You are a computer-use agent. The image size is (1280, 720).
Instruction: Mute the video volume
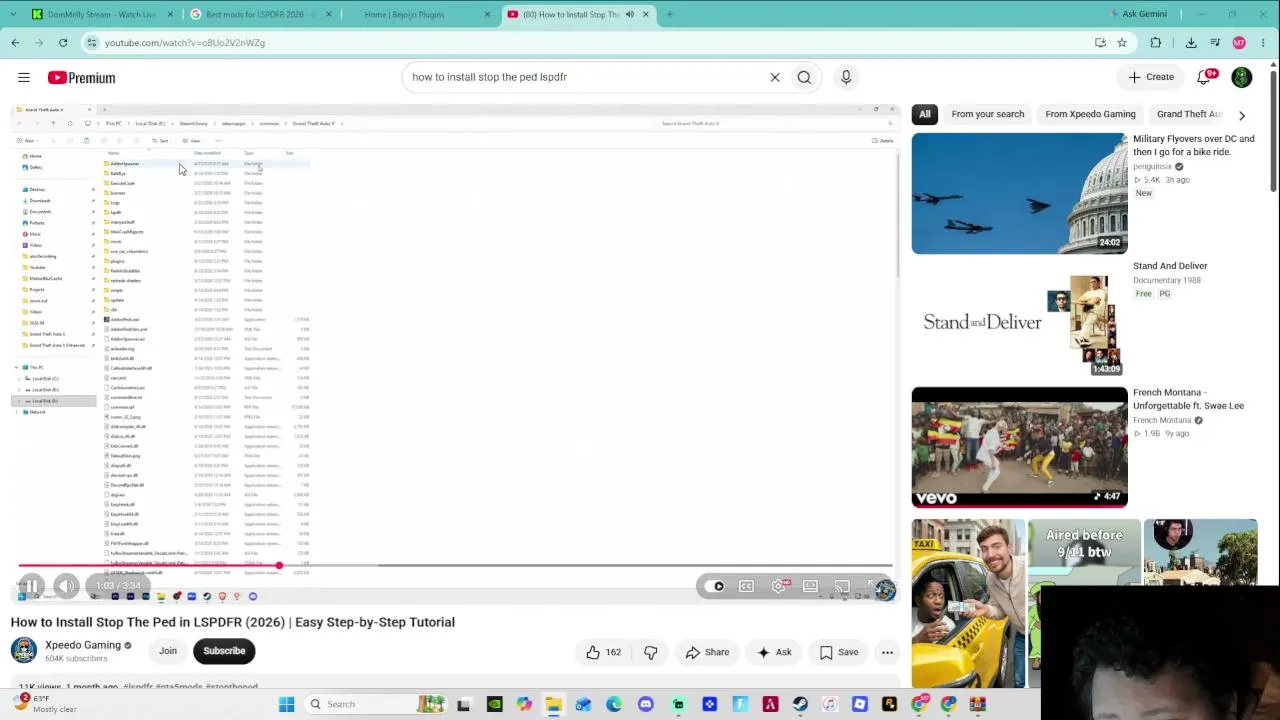click(x=66, y=587)
